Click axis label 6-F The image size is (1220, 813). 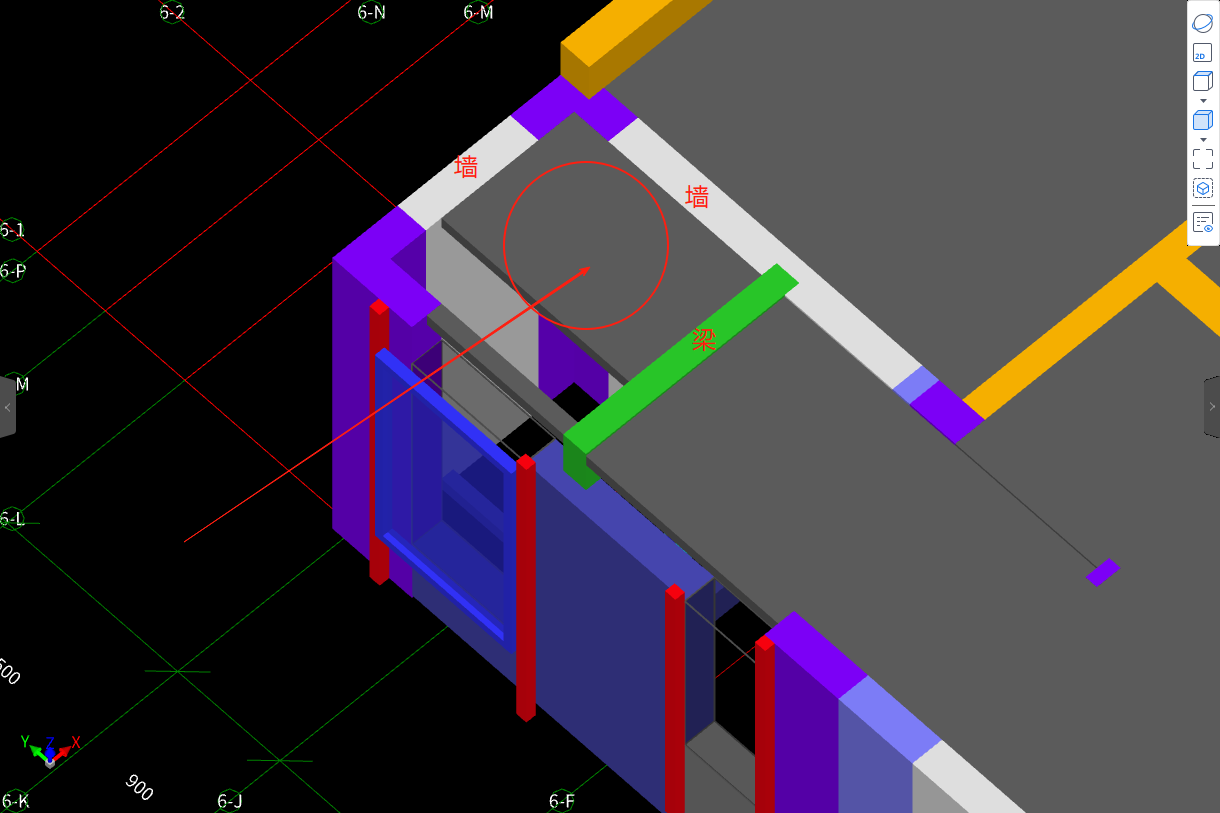[562, 801]
